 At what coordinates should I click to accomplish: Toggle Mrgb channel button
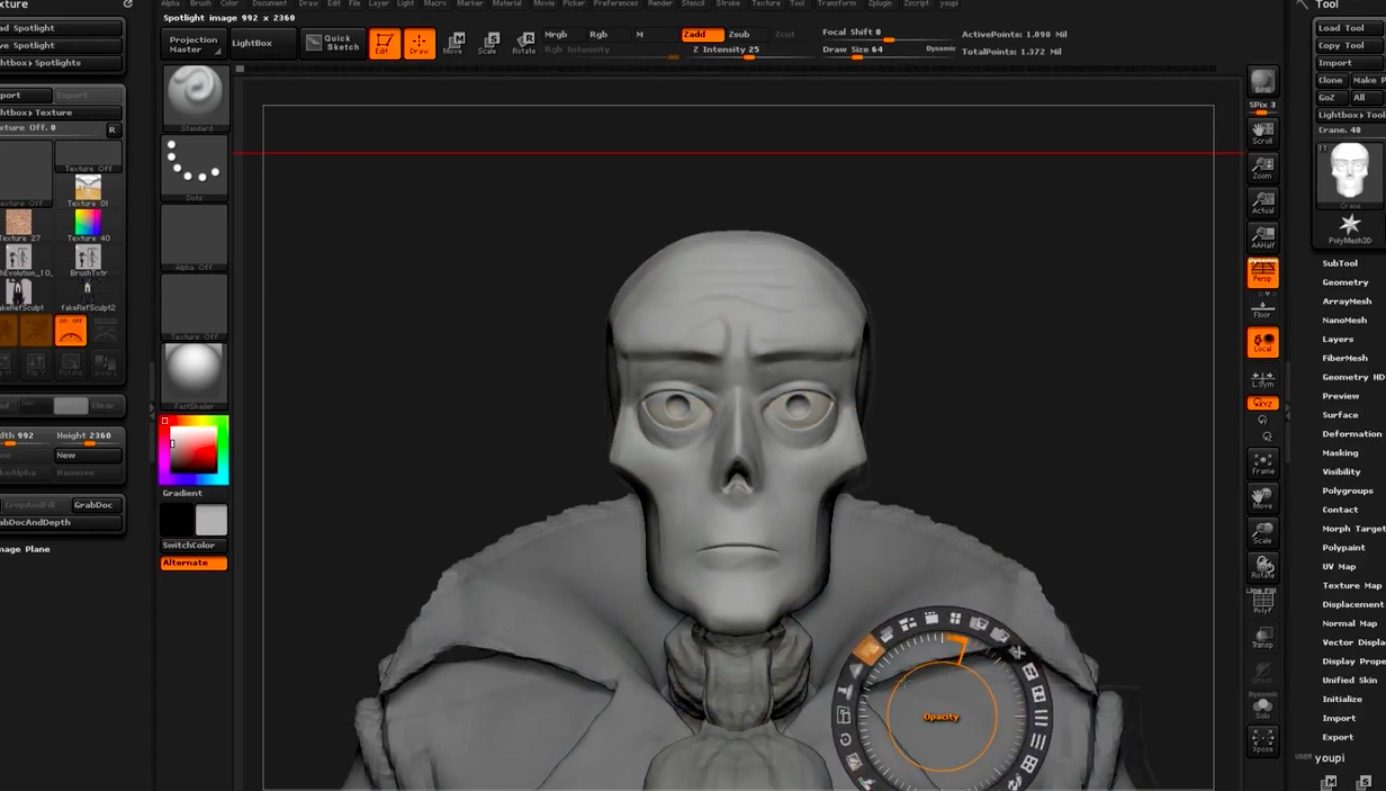tap(556, 34)
